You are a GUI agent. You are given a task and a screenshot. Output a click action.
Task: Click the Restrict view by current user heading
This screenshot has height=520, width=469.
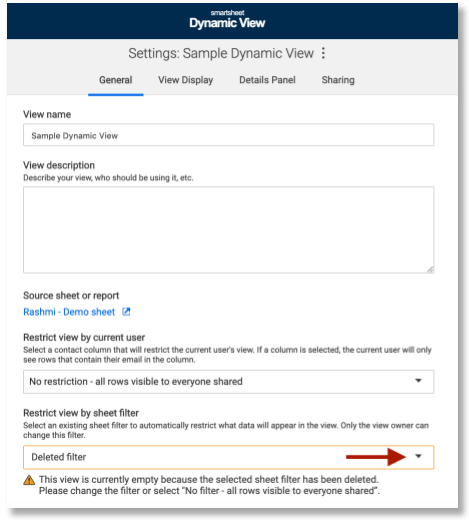[84, 338]
